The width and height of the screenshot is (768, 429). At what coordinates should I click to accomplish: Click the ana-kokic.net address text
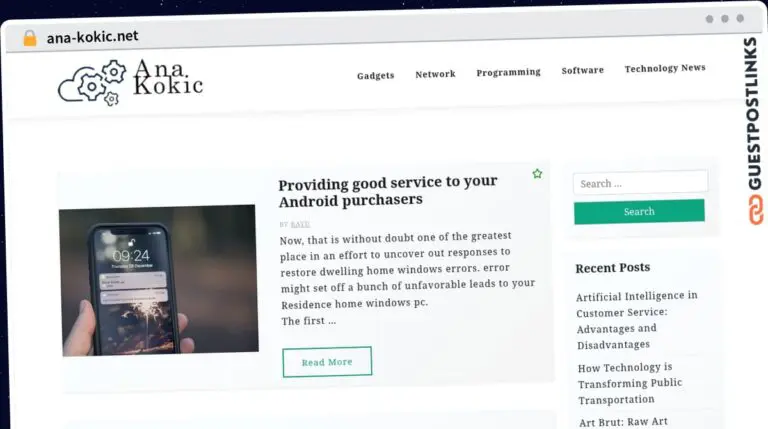click(93, 37)
